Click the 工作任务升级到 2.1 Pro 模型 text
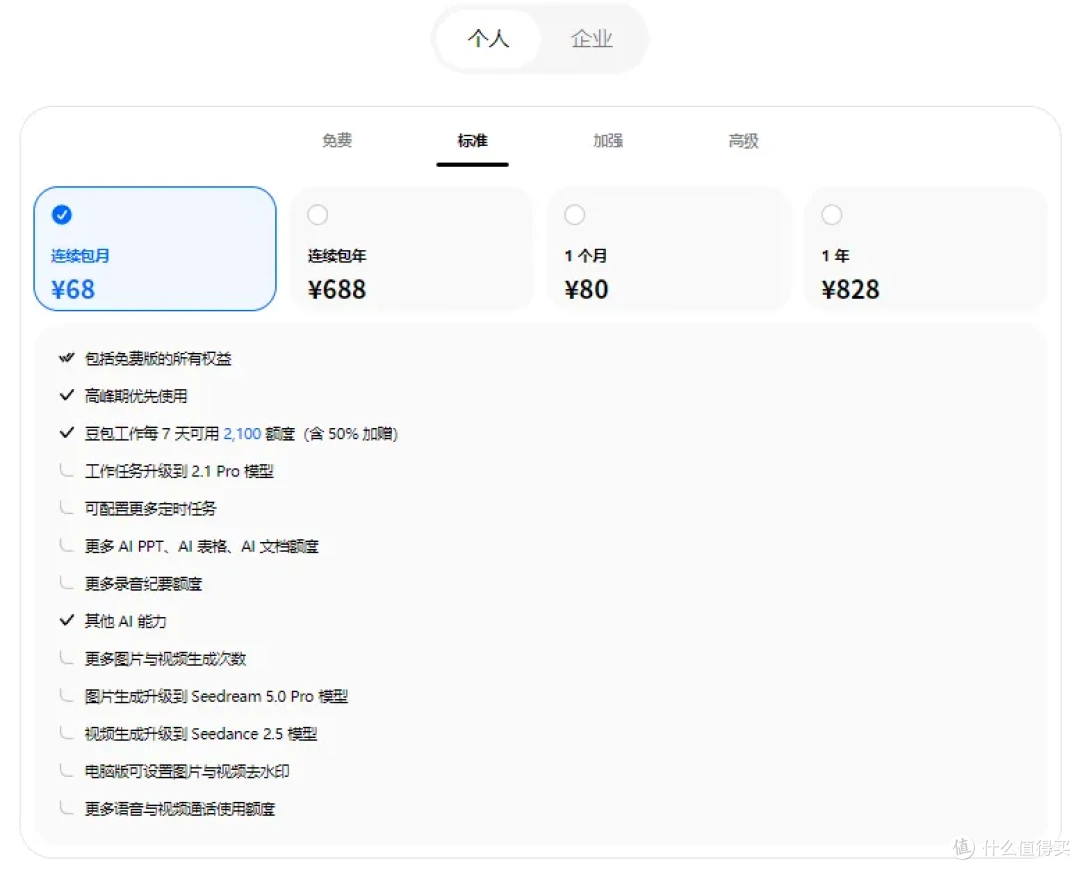This screenshot has height=870, width=1080. tap(179, 471)
